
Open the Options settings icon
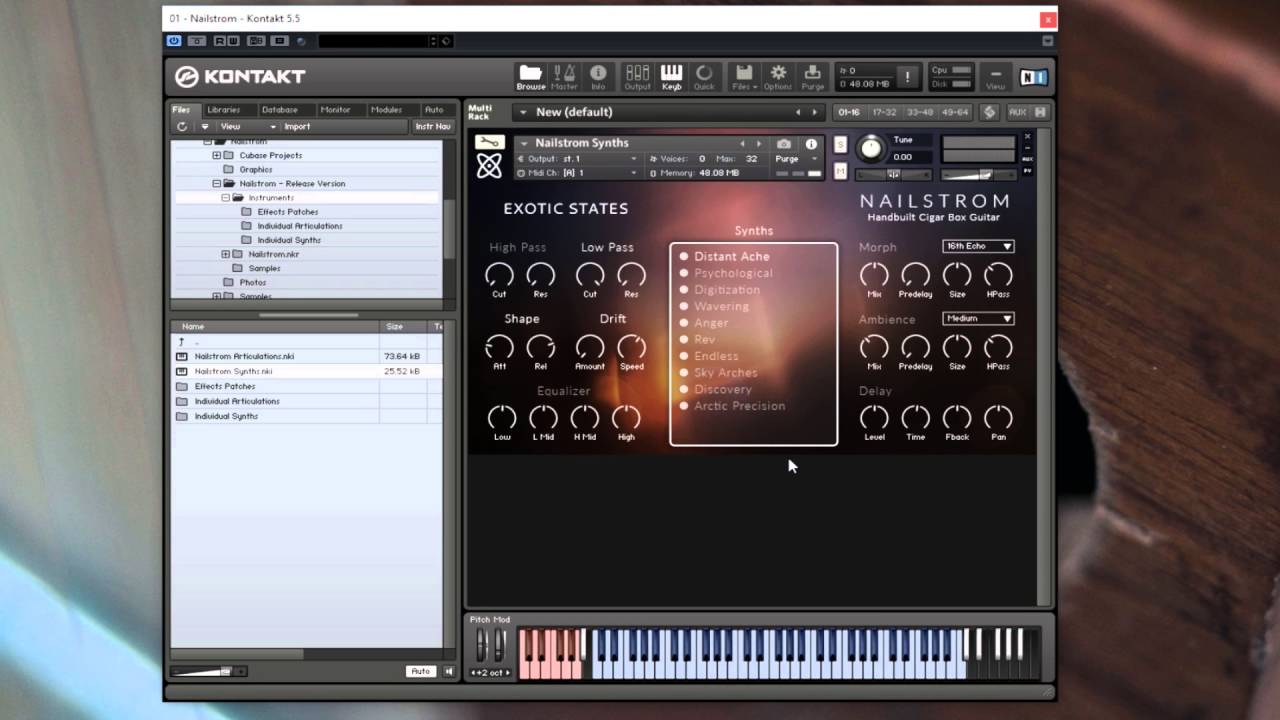click(778, 76)
